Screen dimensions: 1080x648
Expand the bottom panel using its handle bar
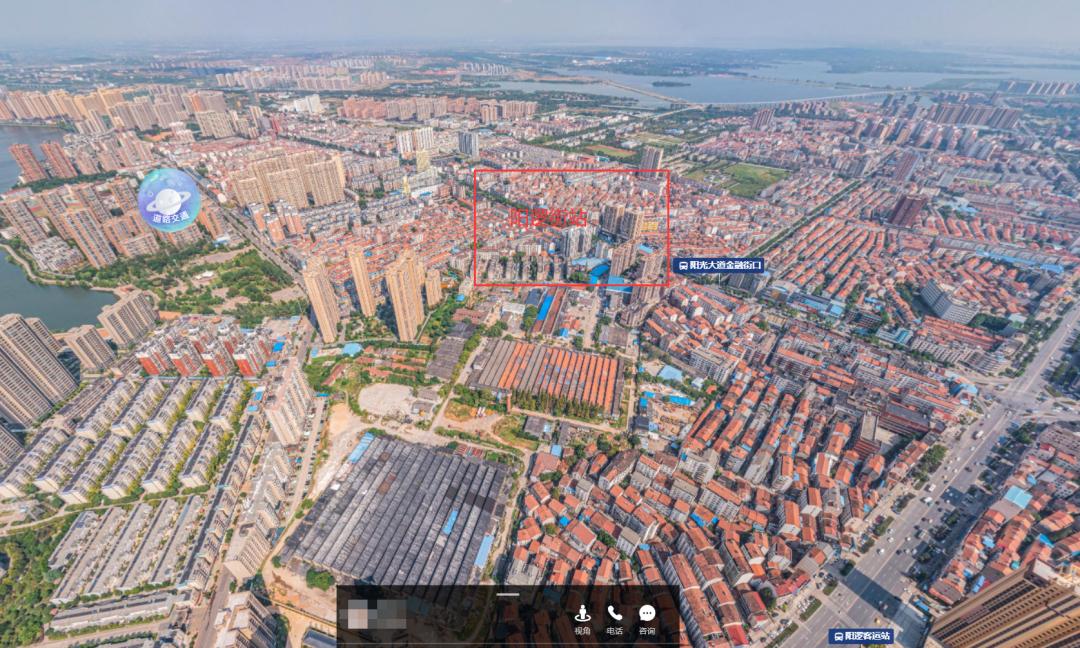508,594
